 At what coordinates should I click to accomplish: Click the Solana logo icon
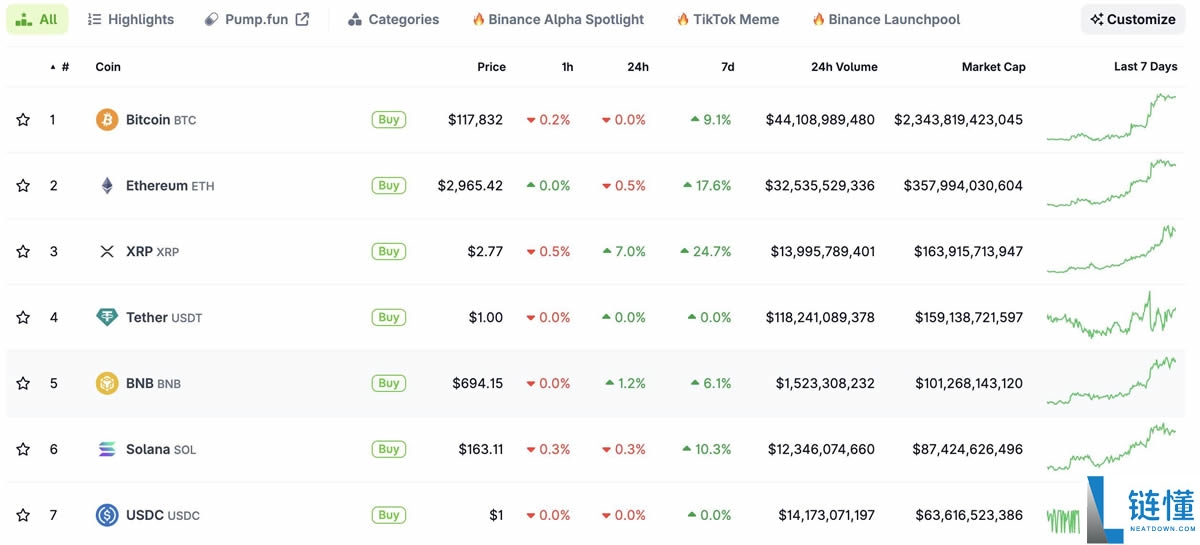(107, 450)
